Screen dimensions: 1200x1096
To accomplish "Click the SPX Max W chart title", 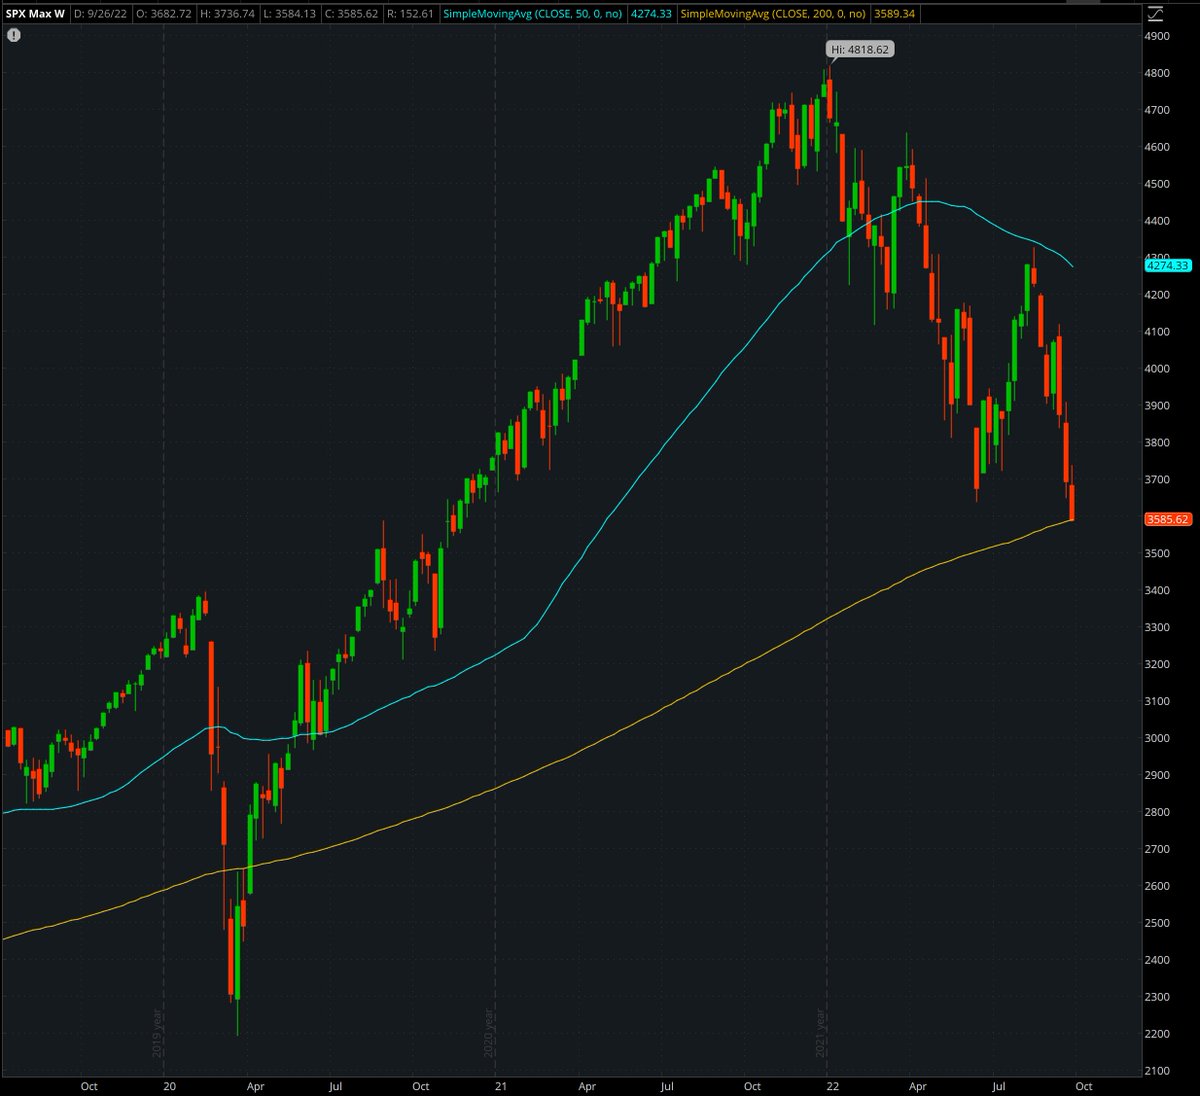I will 36,14.
